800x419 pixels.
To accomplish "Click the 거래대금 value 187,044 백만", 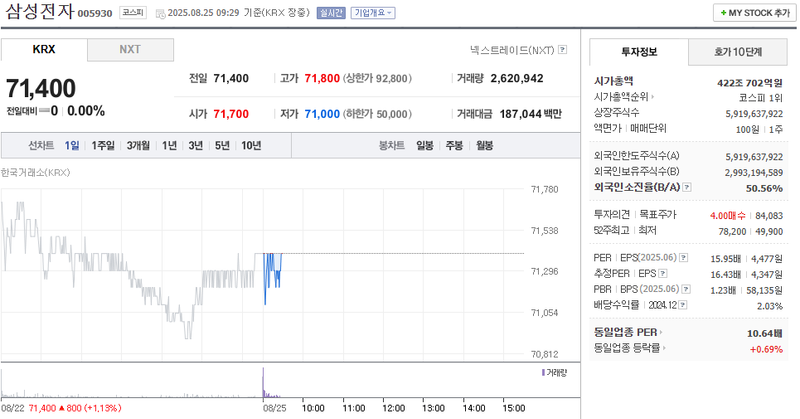I will click(531, 114).
